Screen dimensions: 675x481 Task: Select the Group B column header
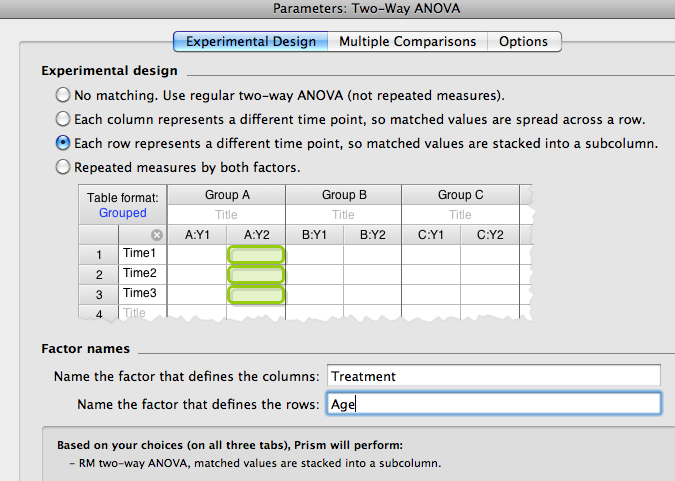click(x=344, y=195)
